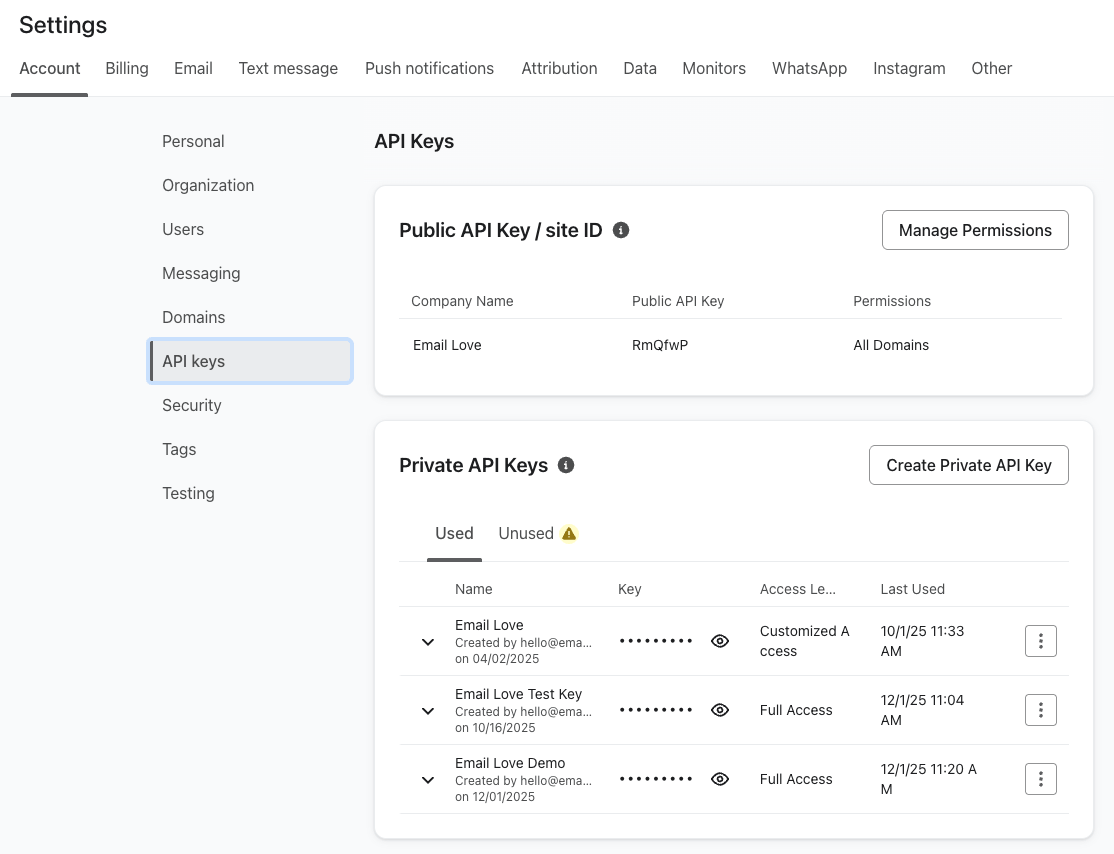Viewport: 1114px width, 854px height.
Task: Click the Company Name column header
Action: 462,301
